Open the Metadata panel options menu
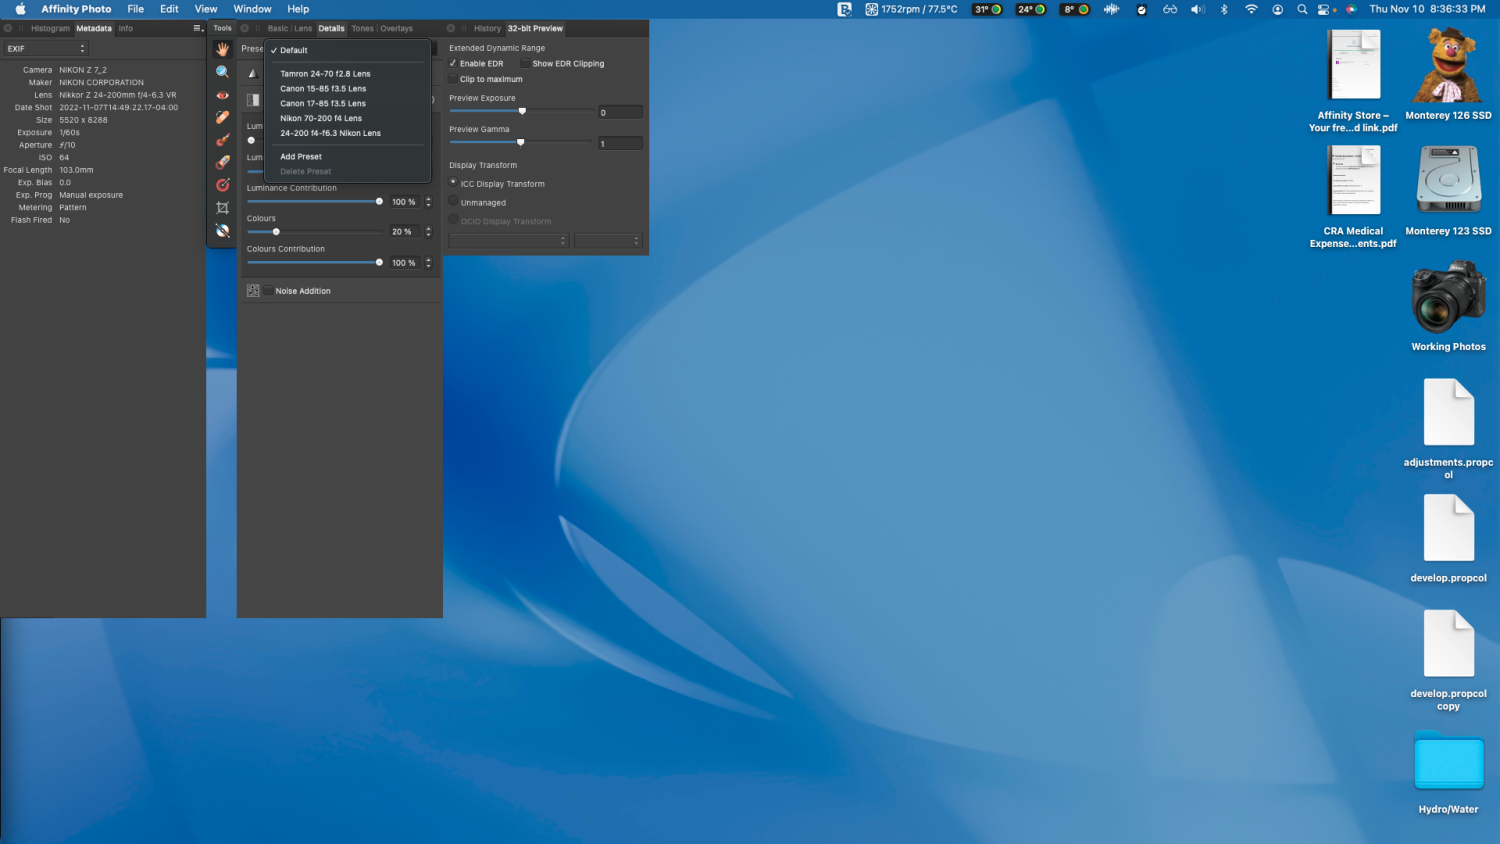Screen dimensions: 1500x844 tap(198, 28)
